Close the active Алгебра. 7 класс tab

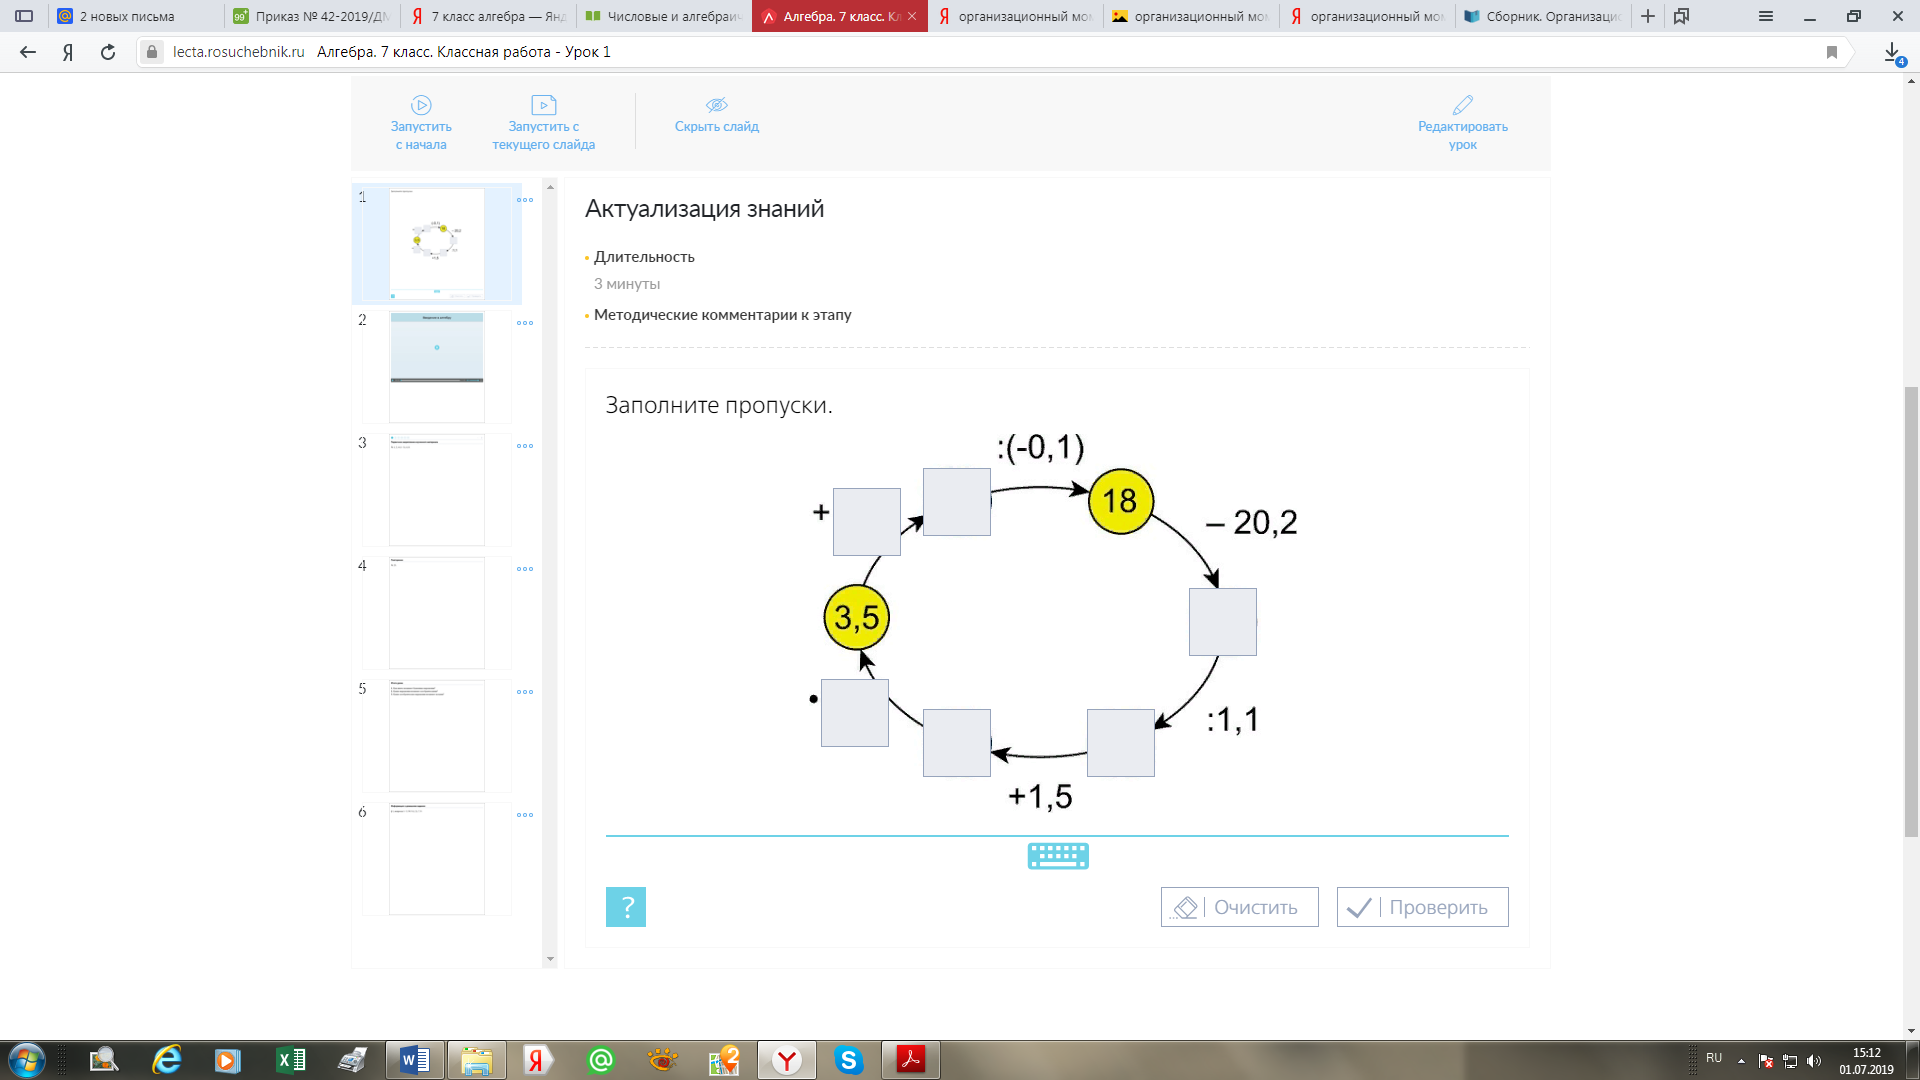click(912, 16)
